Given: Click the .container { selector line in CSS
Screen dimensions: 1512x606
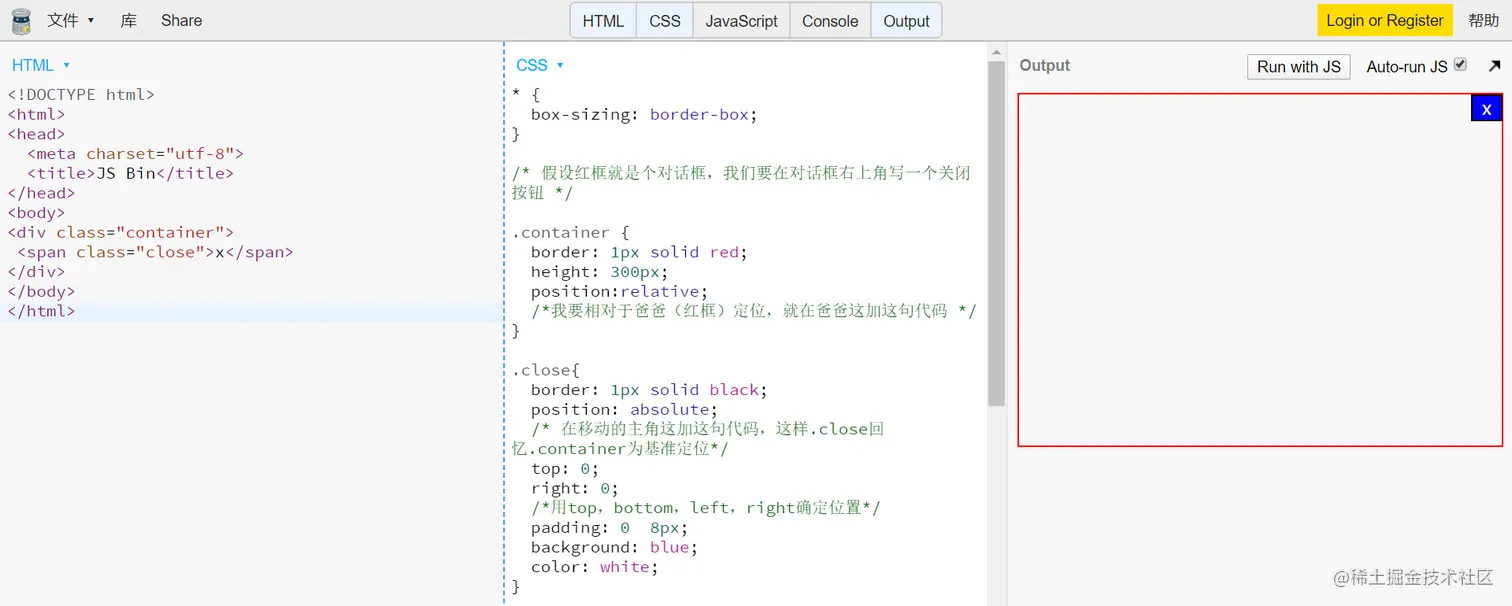Looking at the screenshot, I should point(570,232).
